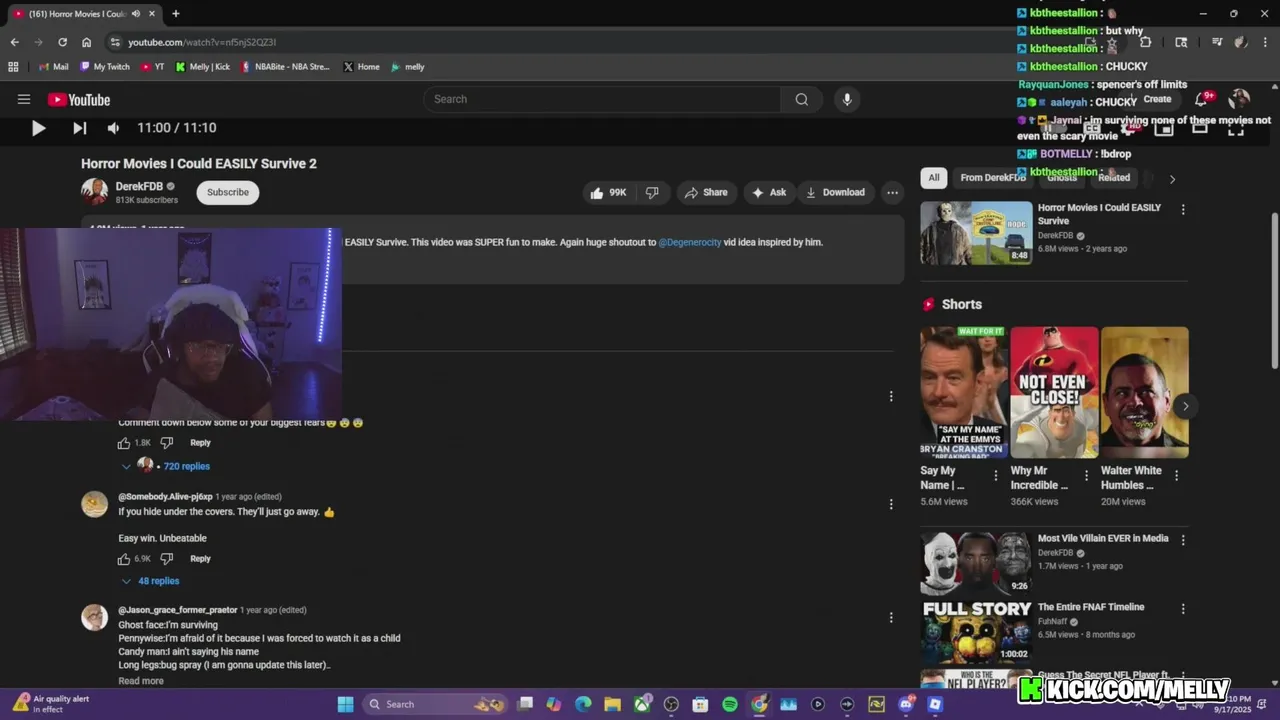Open more actions ellipsis under video

click(x=892, y=192)
